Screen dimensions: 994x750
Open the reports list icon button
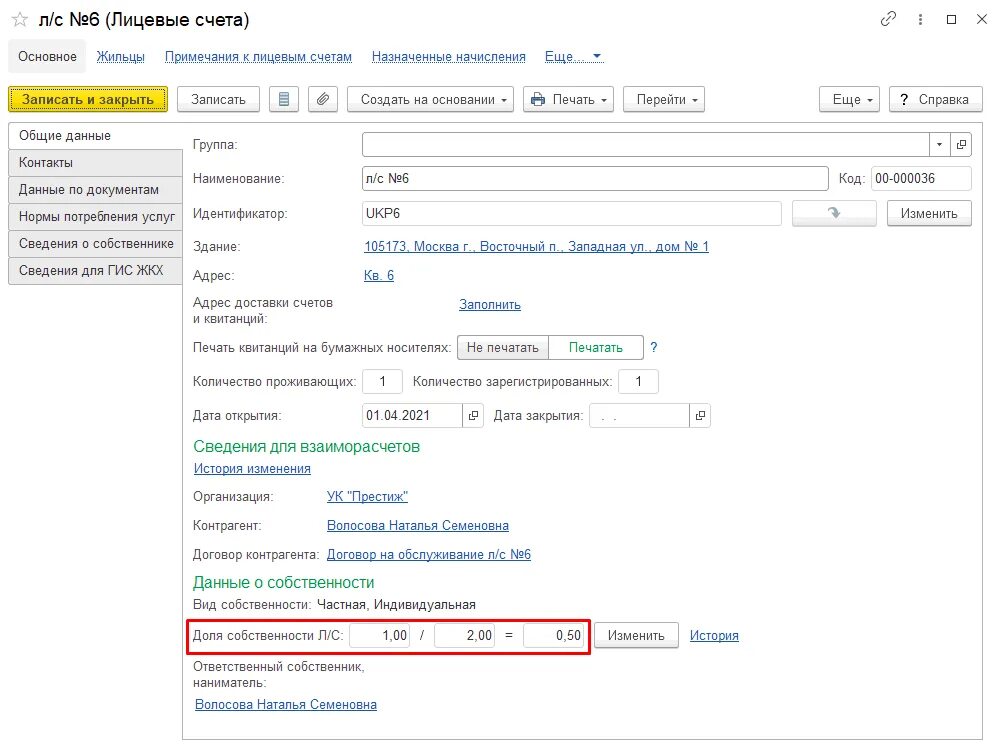pos(284,100)
